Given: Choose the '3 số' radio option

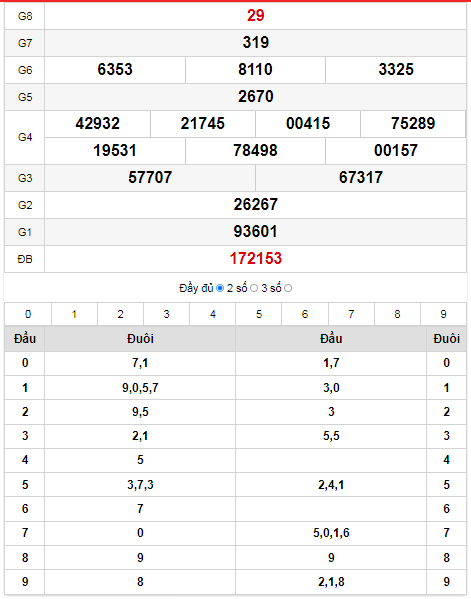Looking at the screenshot, I should tap(288, 288).
